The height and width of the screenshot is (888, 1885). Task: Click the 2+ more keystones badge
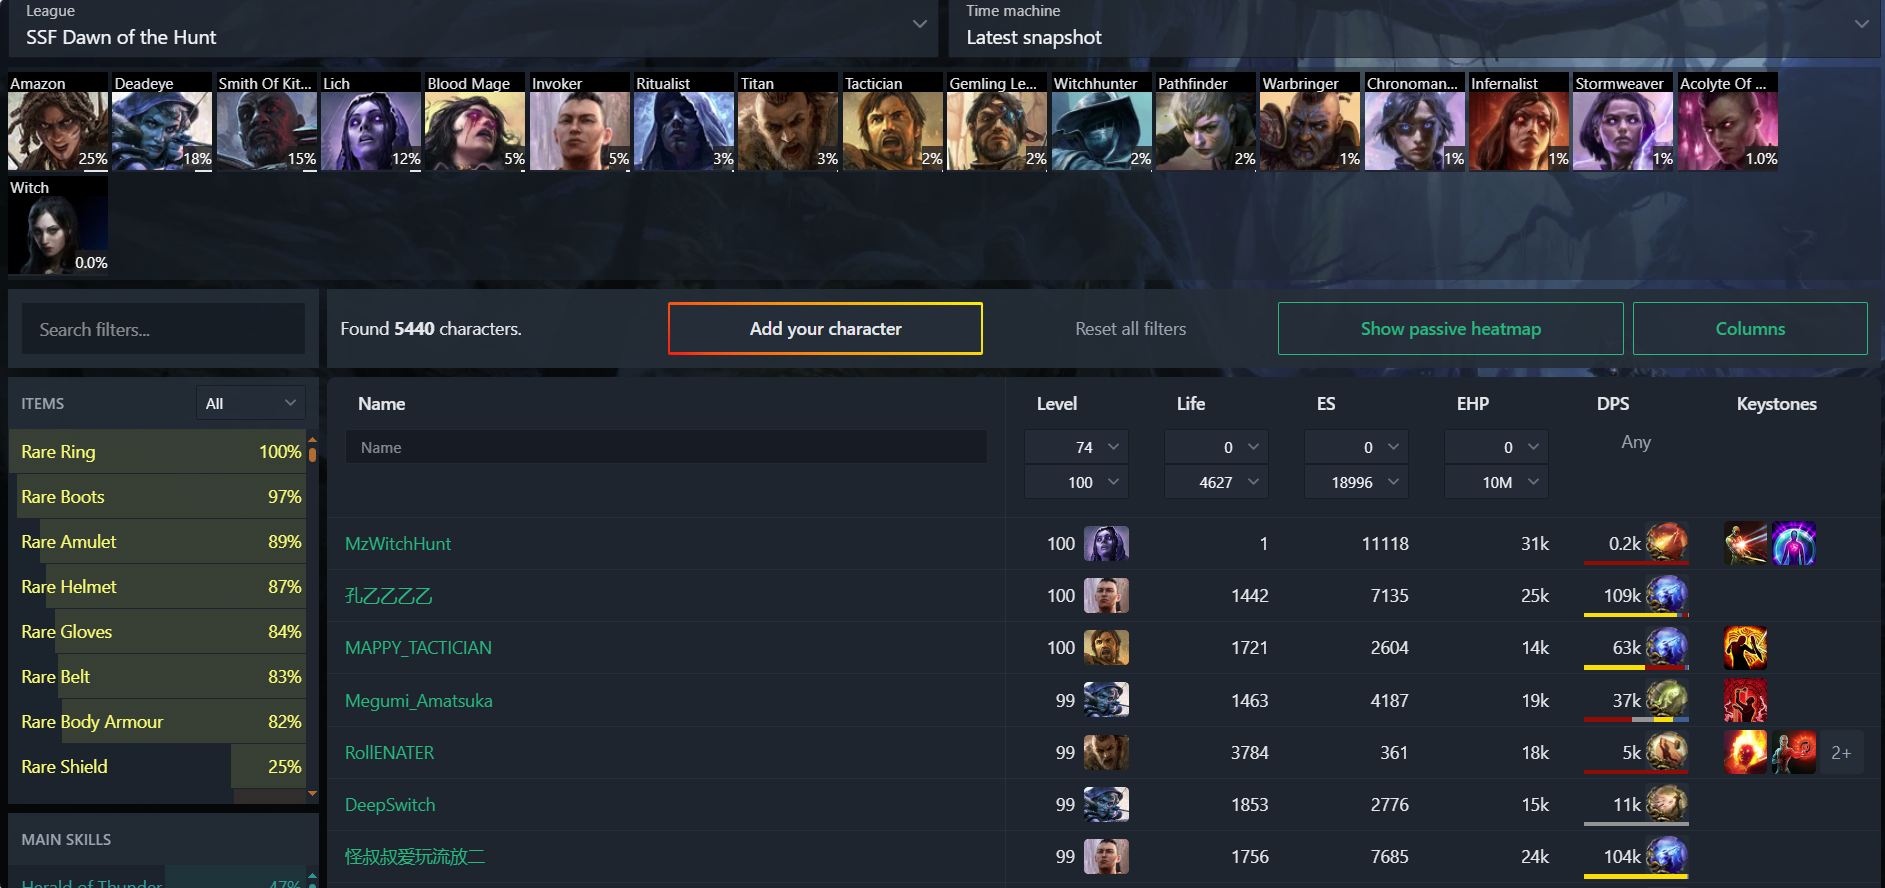(1841, 752)
